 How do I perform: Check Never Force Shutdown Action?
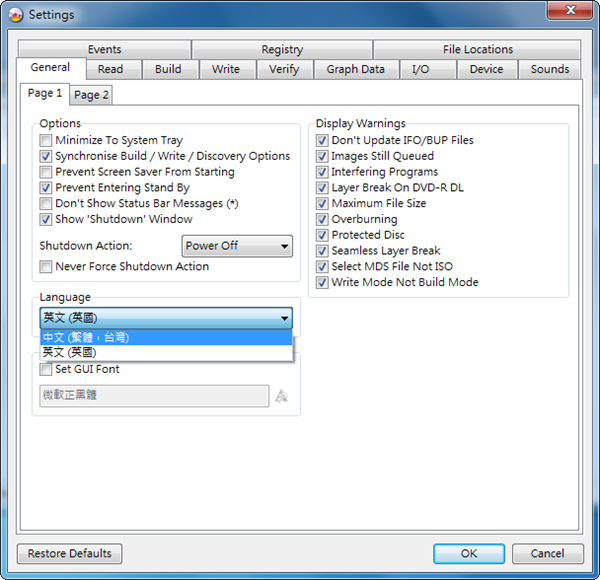46,266
